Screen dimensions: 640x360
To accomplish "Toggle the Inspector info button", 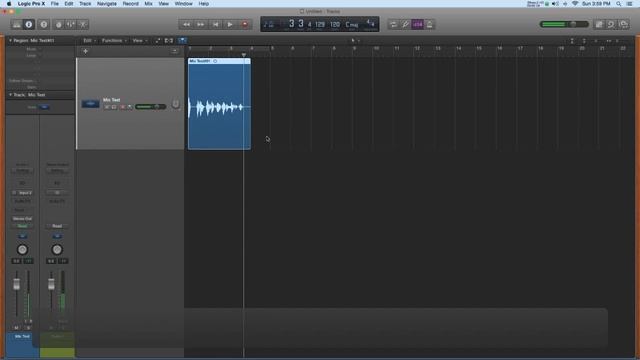I will click(29, 24).
